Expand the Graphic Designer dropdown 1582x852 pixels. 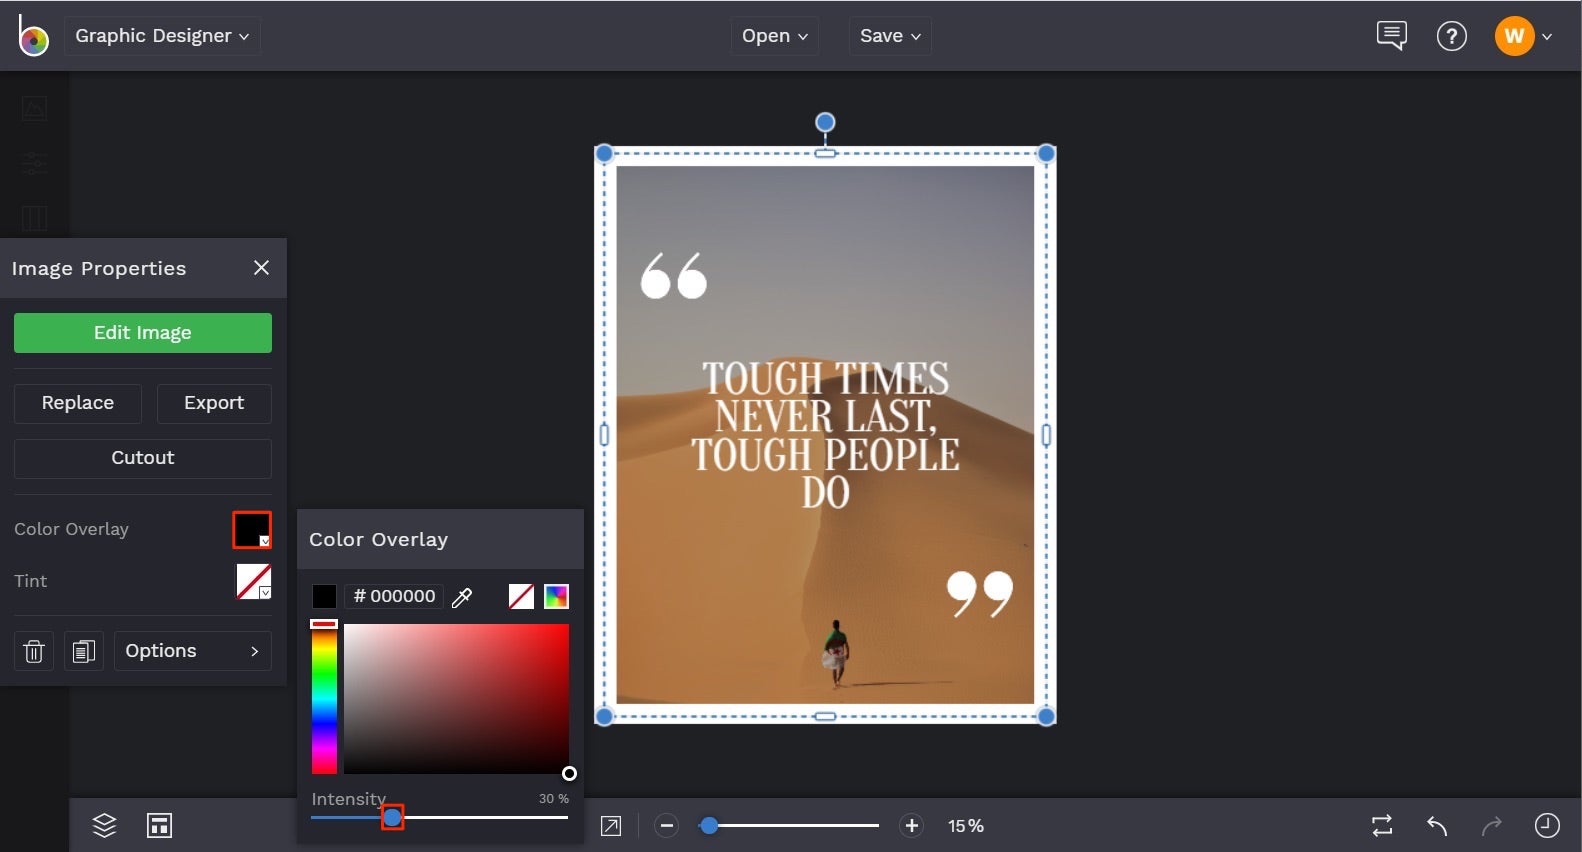pos(162,36)
